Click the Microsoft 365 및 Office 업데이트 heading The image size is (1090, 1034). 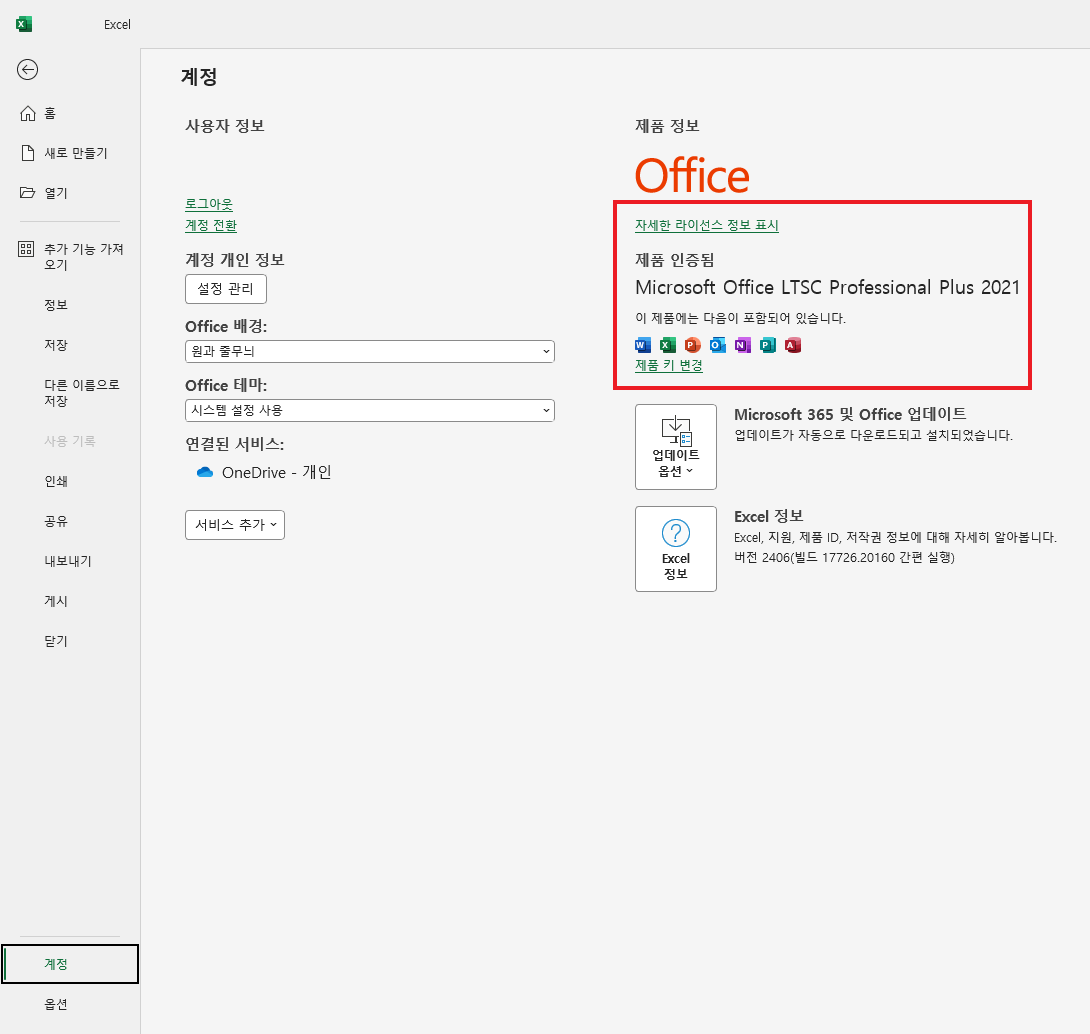[x=850, y=414]
